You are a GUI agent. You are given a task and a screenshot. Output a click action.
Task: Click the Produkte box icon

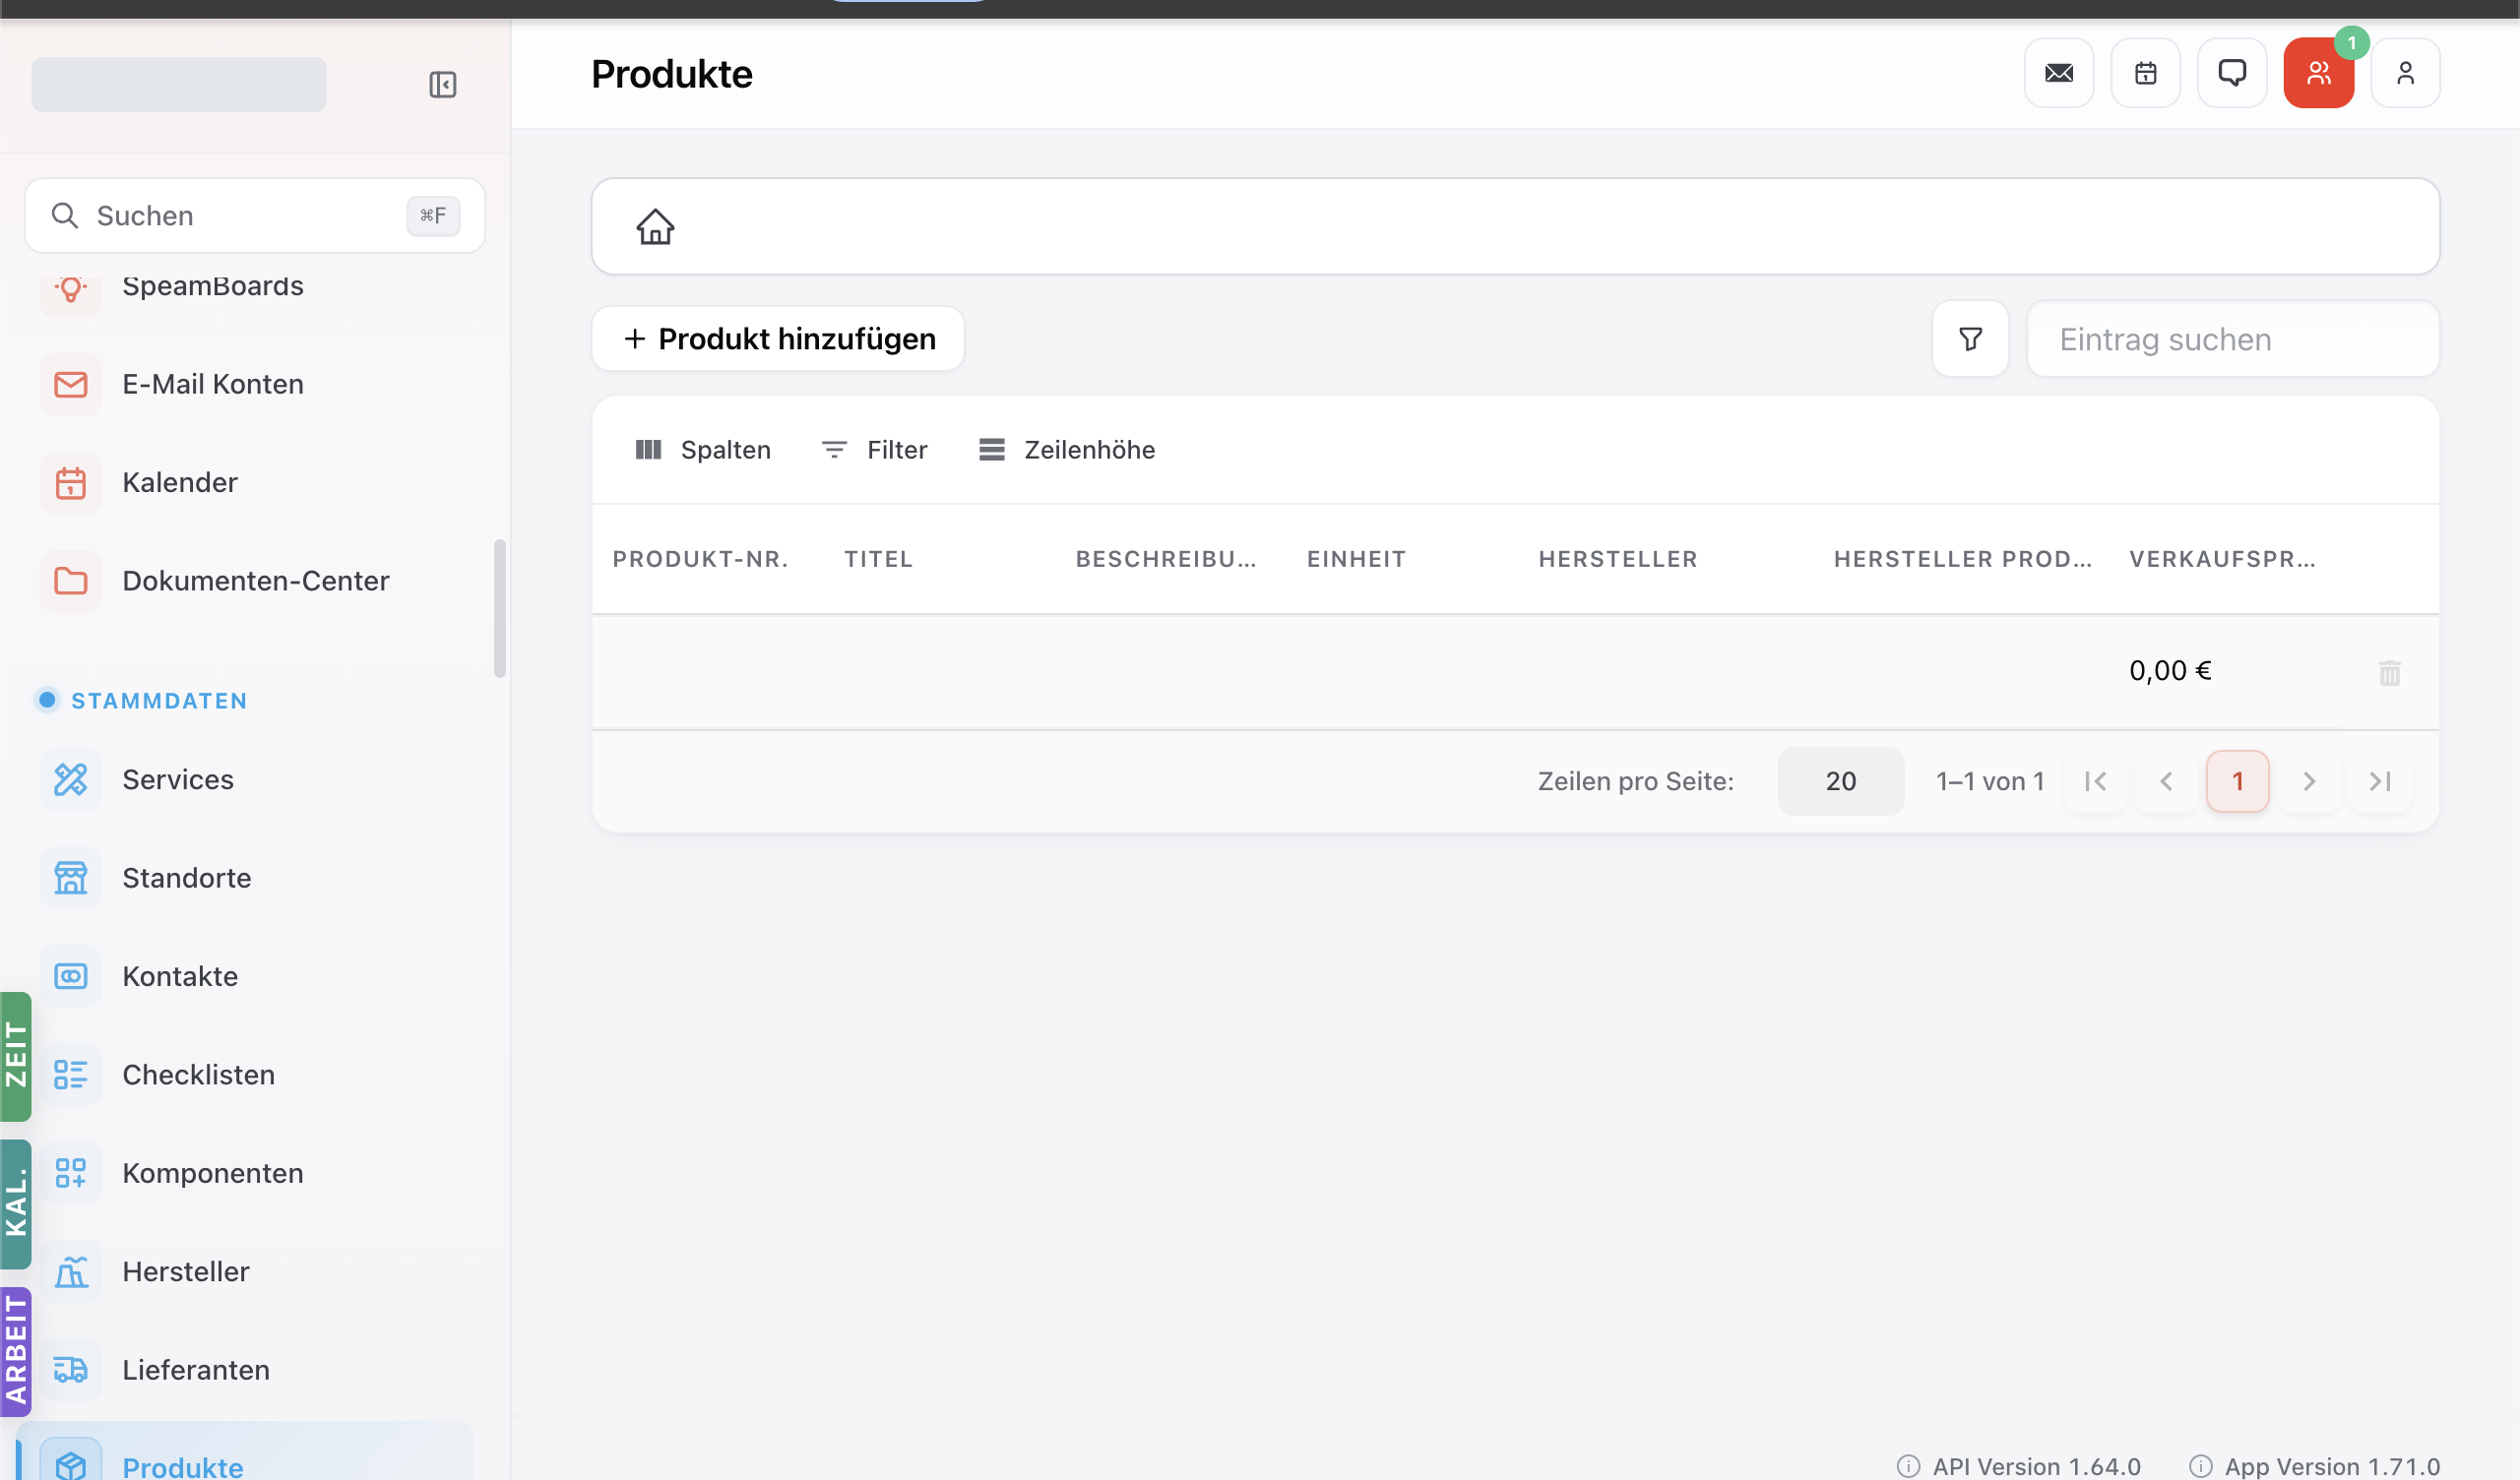(x=70, y=1462)
